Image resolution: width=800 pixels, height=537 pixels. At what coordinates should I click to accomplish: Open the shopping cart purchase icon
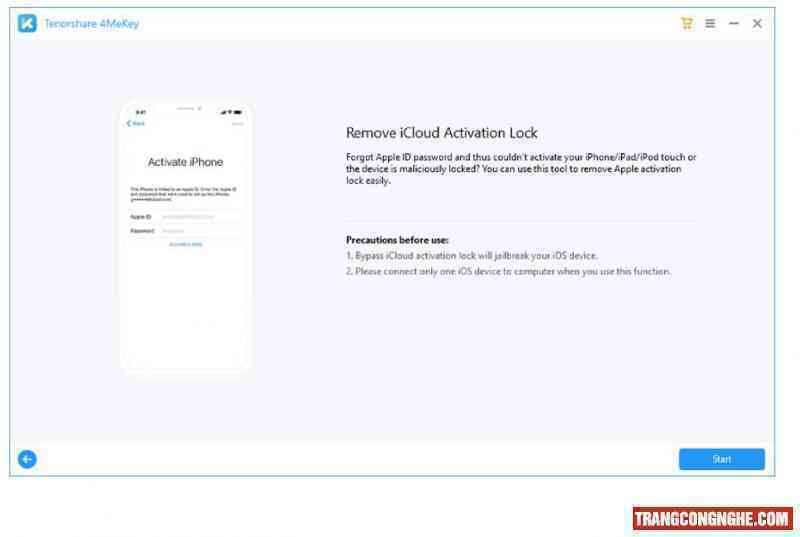[x=687, y=23]
